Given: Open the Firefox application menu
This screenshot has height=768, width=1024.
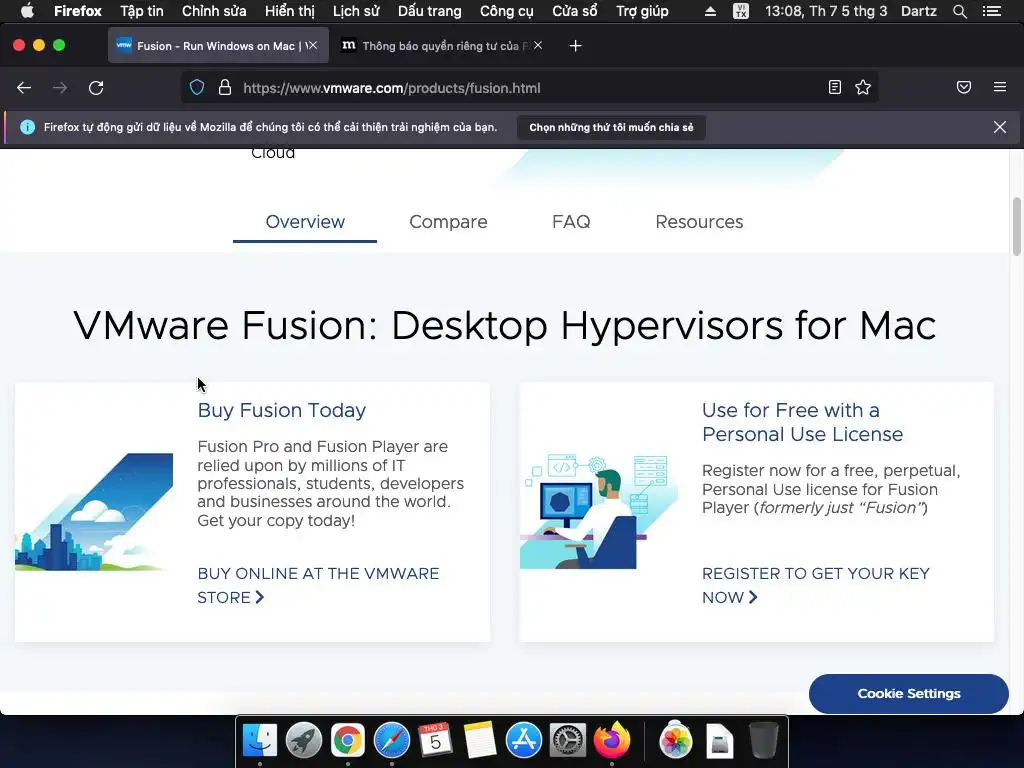Looking at the screenshot, I should (78, 11).
